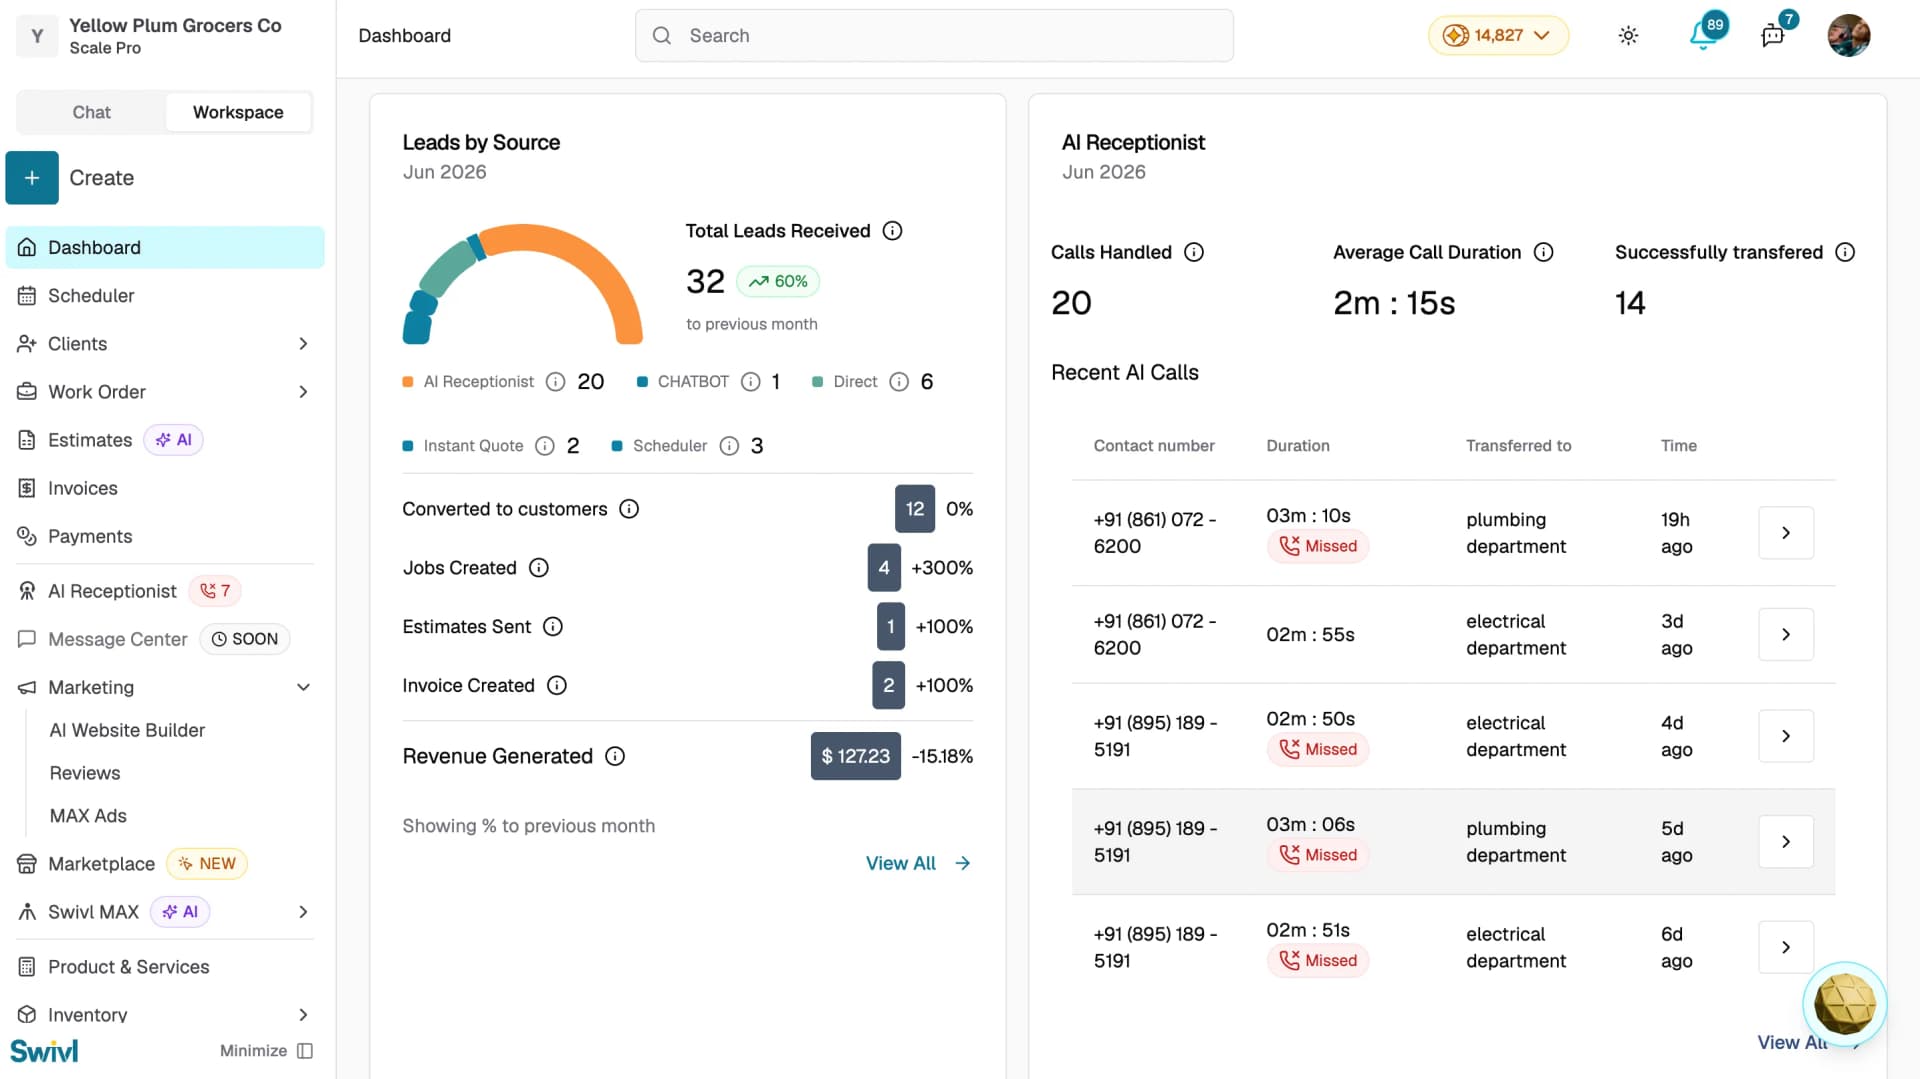Click the blue plus Create icon
The height and width of the screenshot is (1079, 1920).
point(32,178)
